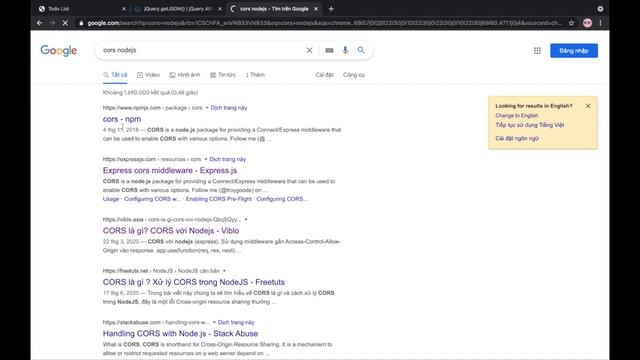Click the magnifier search icon
Screen dimensions: 640x360
361,50
